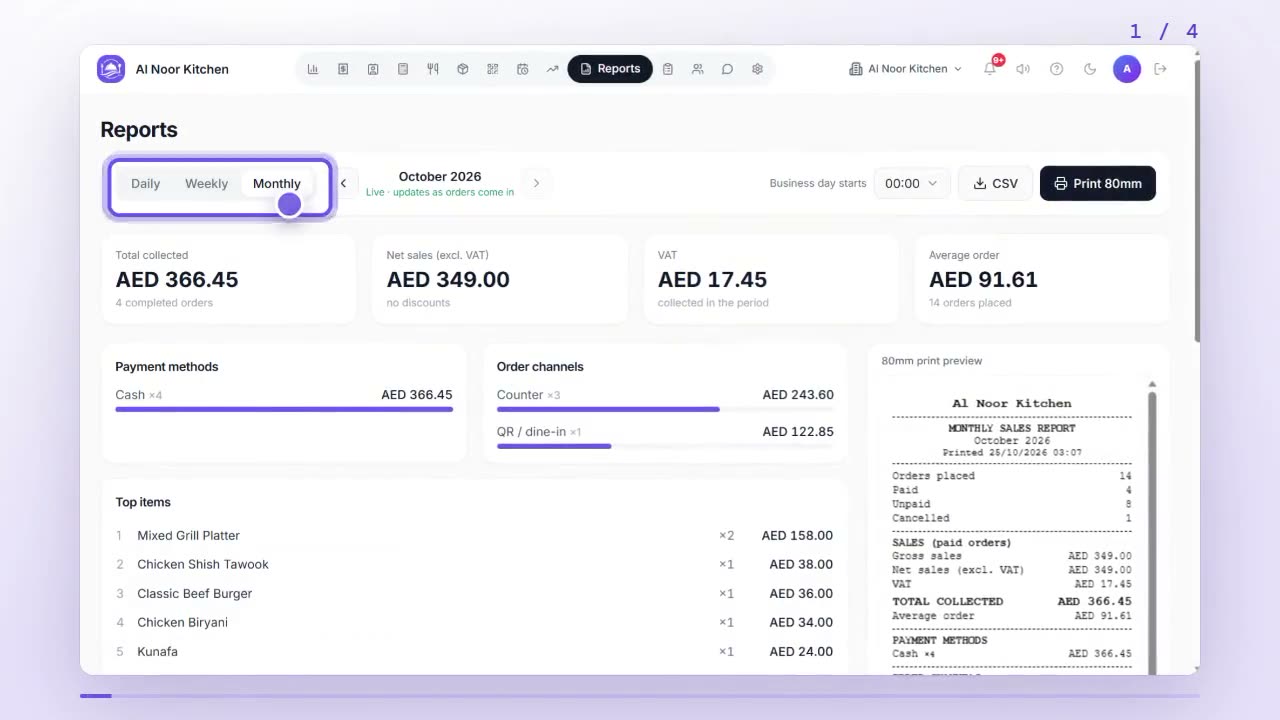Toggle dark mode with the moon icon
Screen dimensions: 1280x720
pos(1090,69)
